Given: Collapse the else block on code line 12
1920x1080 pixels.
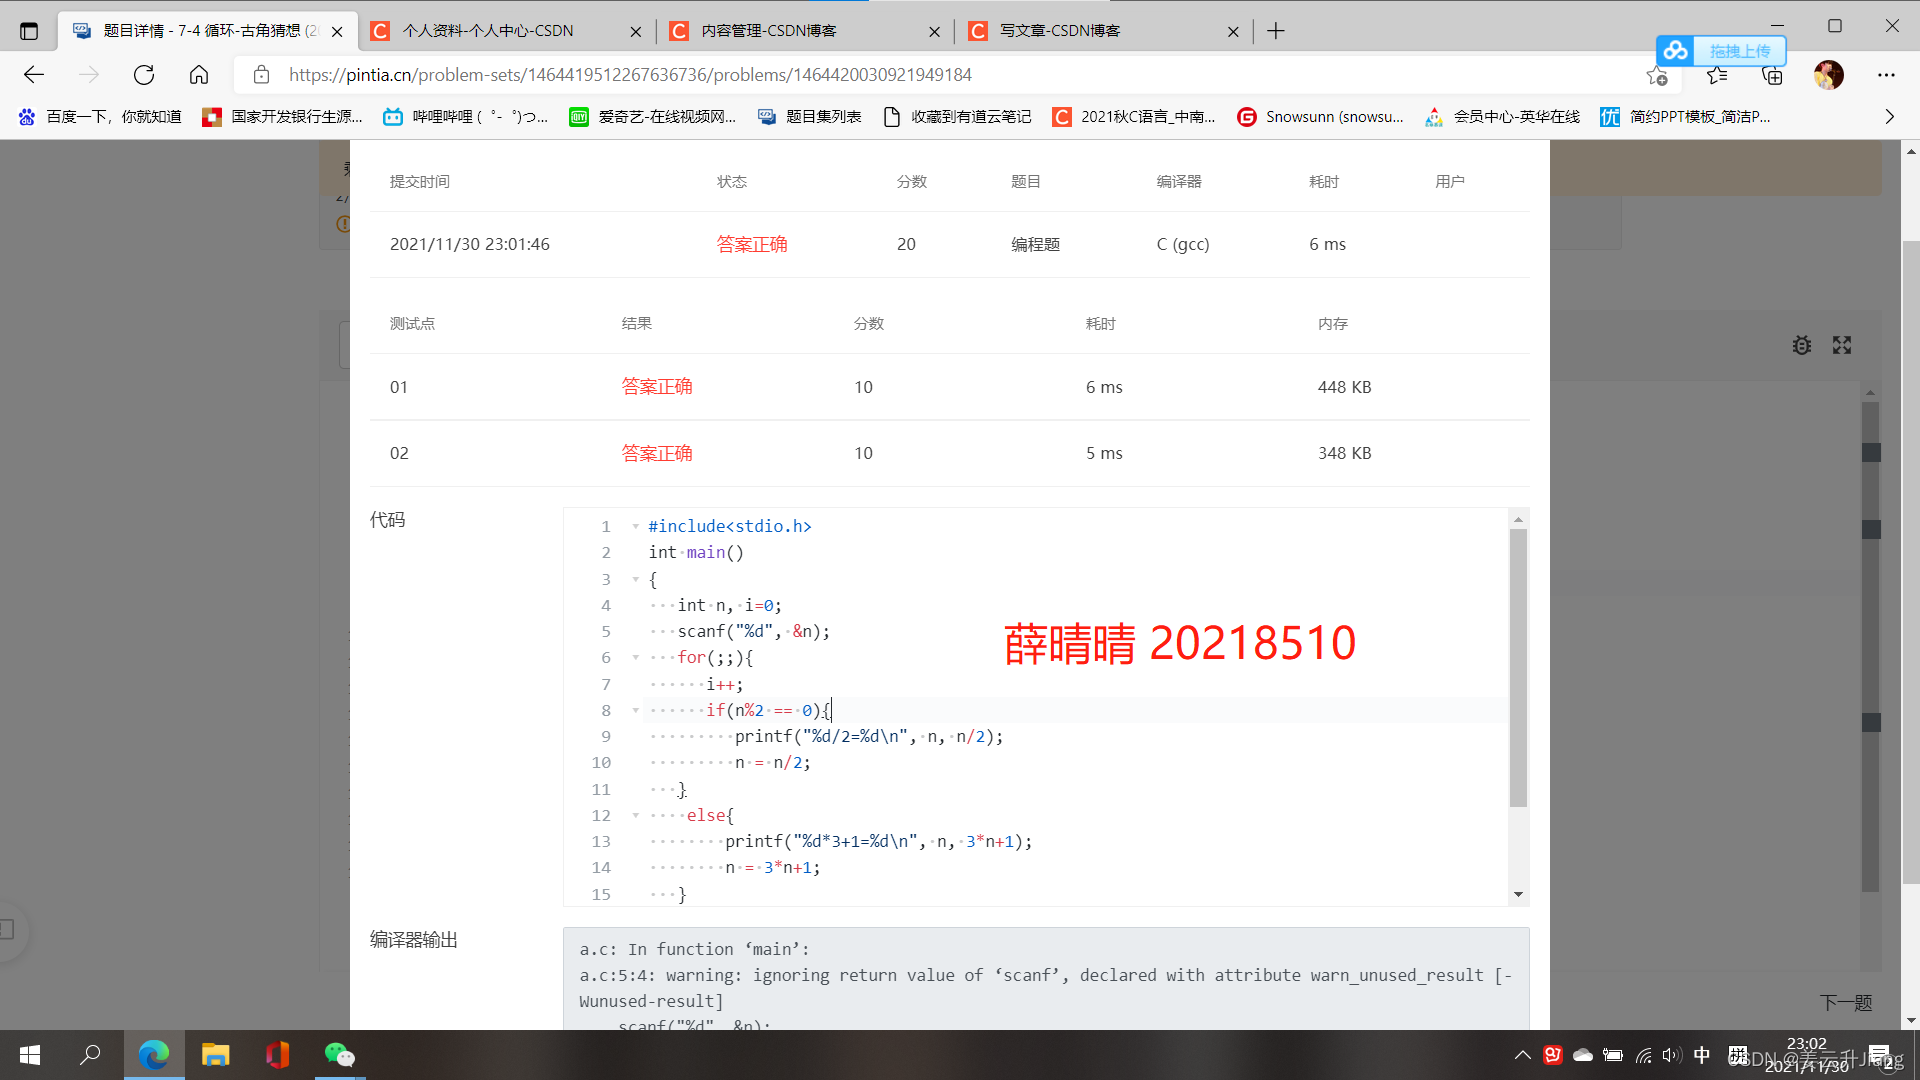Looking at the screenshot, I should (635, 815).
